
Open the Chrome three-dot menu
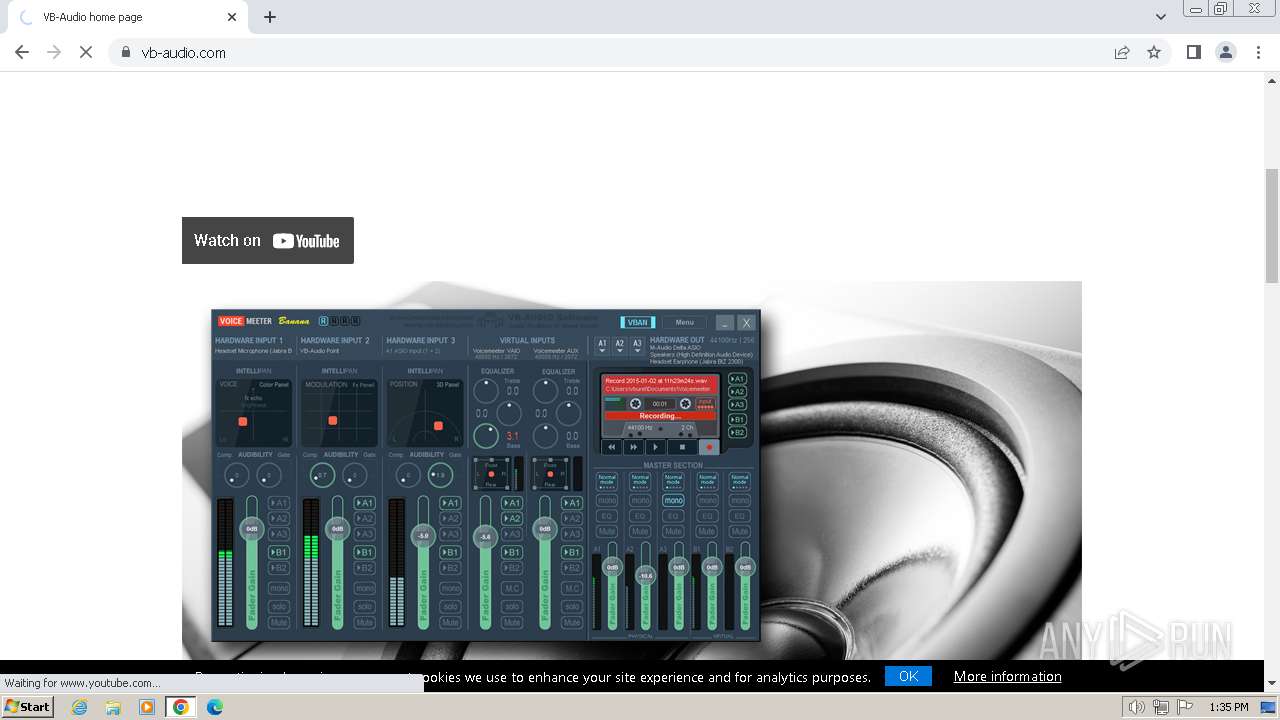click(x=1258, y=53)
